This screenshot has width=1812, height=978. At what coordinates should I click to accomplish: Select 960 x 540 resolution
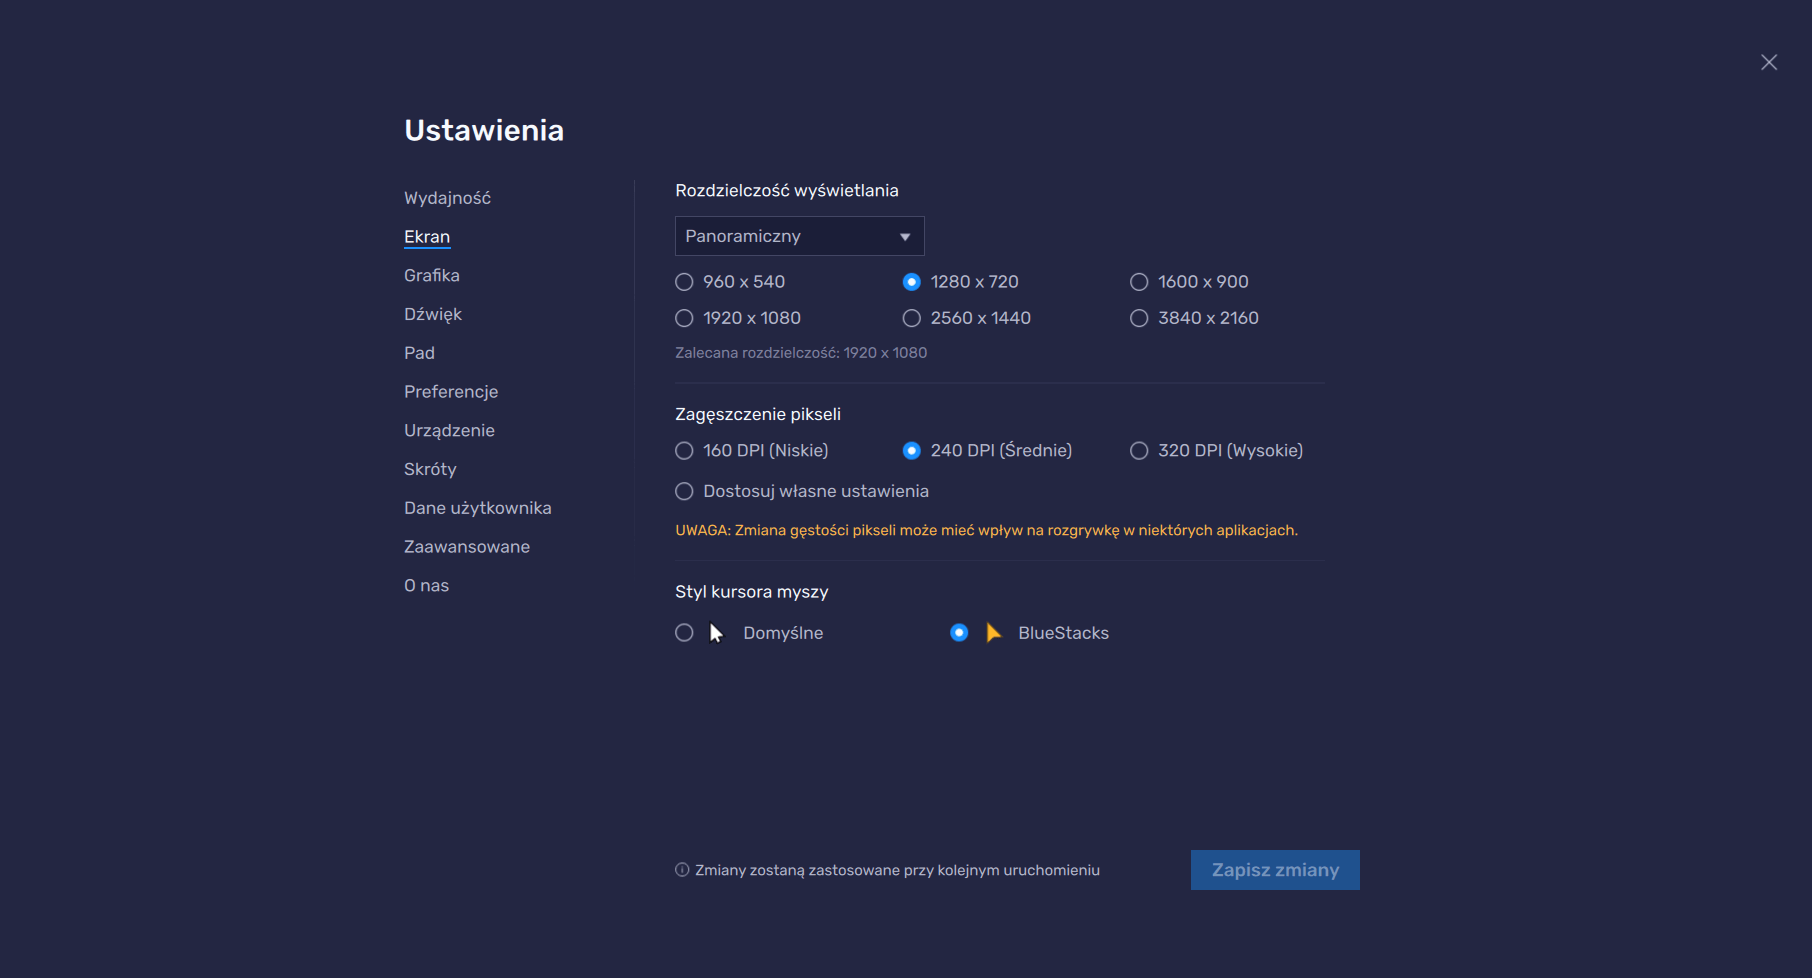pyautogui.click(x=684, y=282)
